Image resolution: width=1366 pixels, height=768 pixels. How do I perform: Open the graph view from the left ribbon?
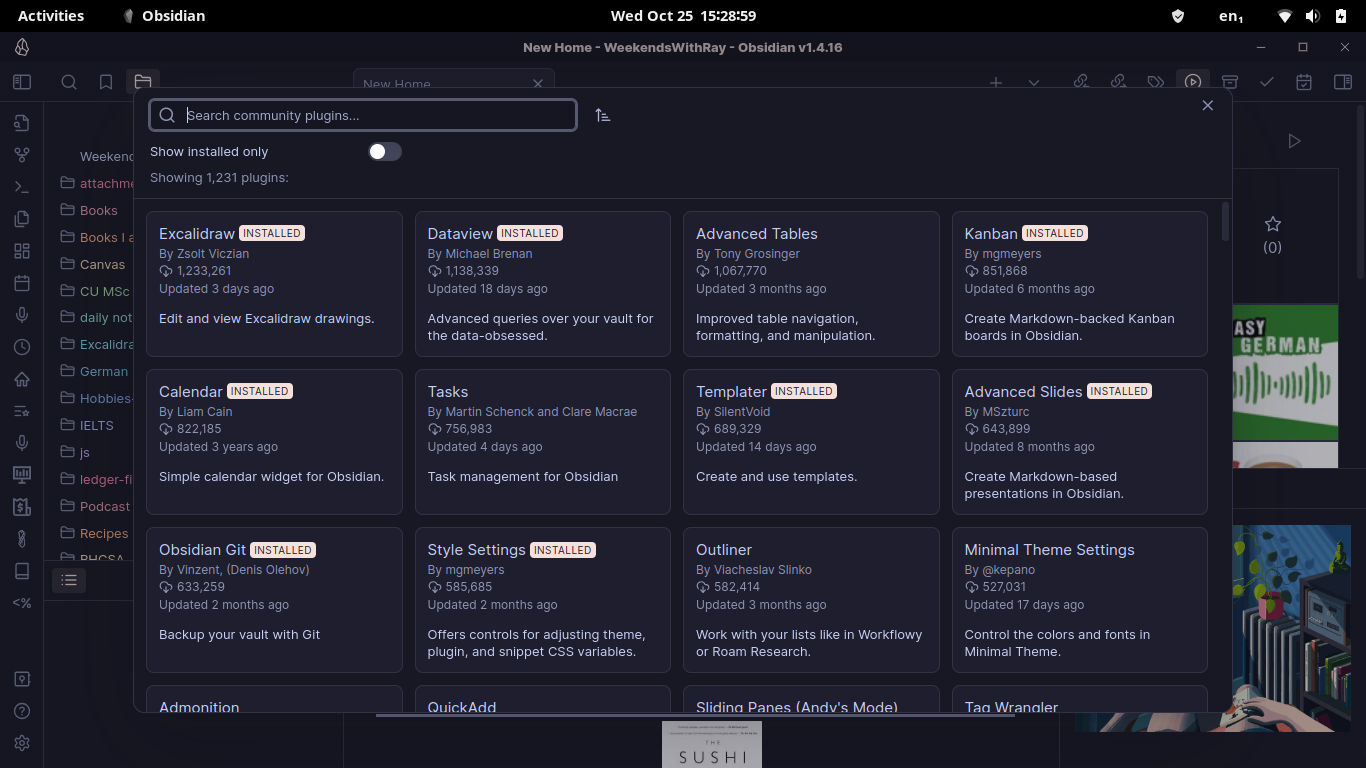[22, 154]
